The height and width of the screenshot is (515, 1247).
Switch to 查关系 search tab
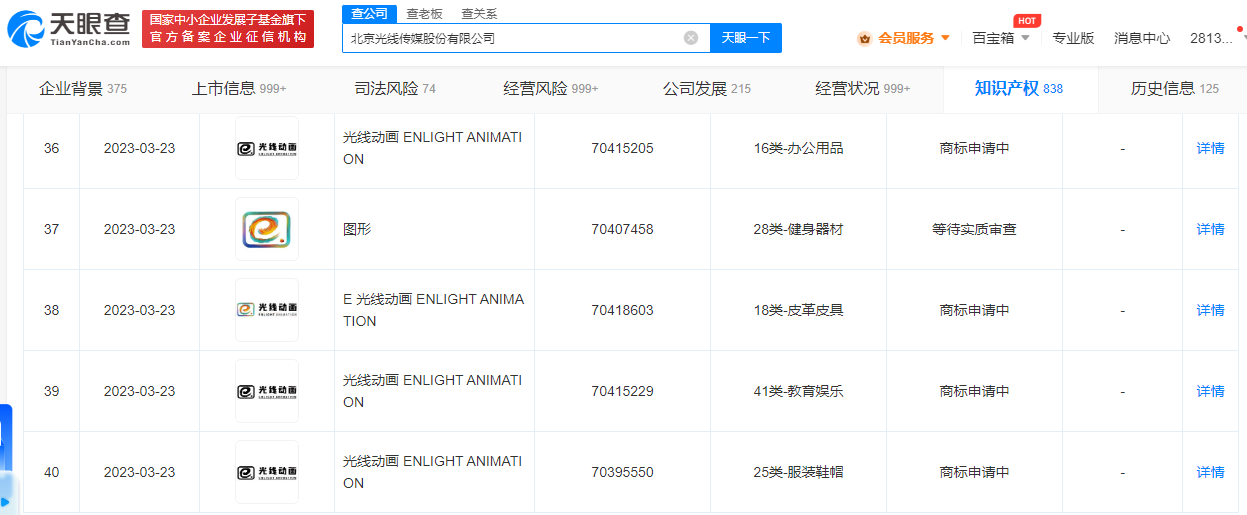click(479, 14)
